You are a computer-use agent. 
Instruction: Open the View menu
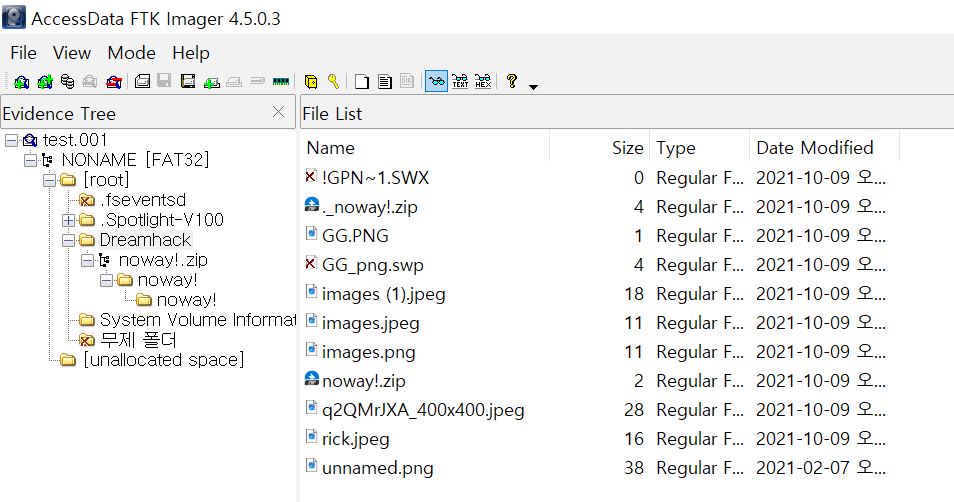[72, 53]
